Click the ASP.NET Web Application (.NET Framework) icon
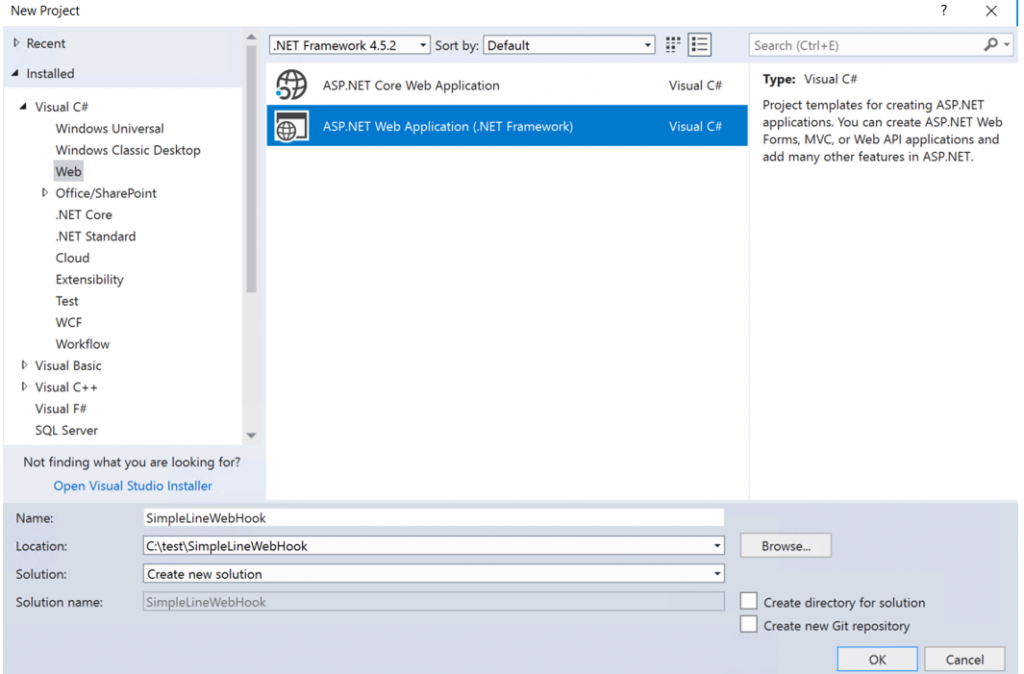 291,126
